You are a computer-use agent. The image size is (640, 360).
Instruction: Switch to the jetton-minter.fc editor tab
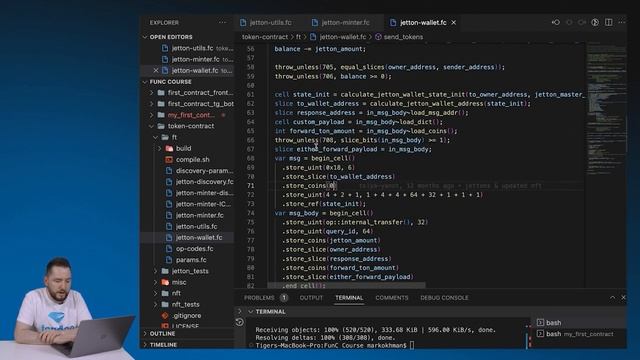click(x=345, y=22)
